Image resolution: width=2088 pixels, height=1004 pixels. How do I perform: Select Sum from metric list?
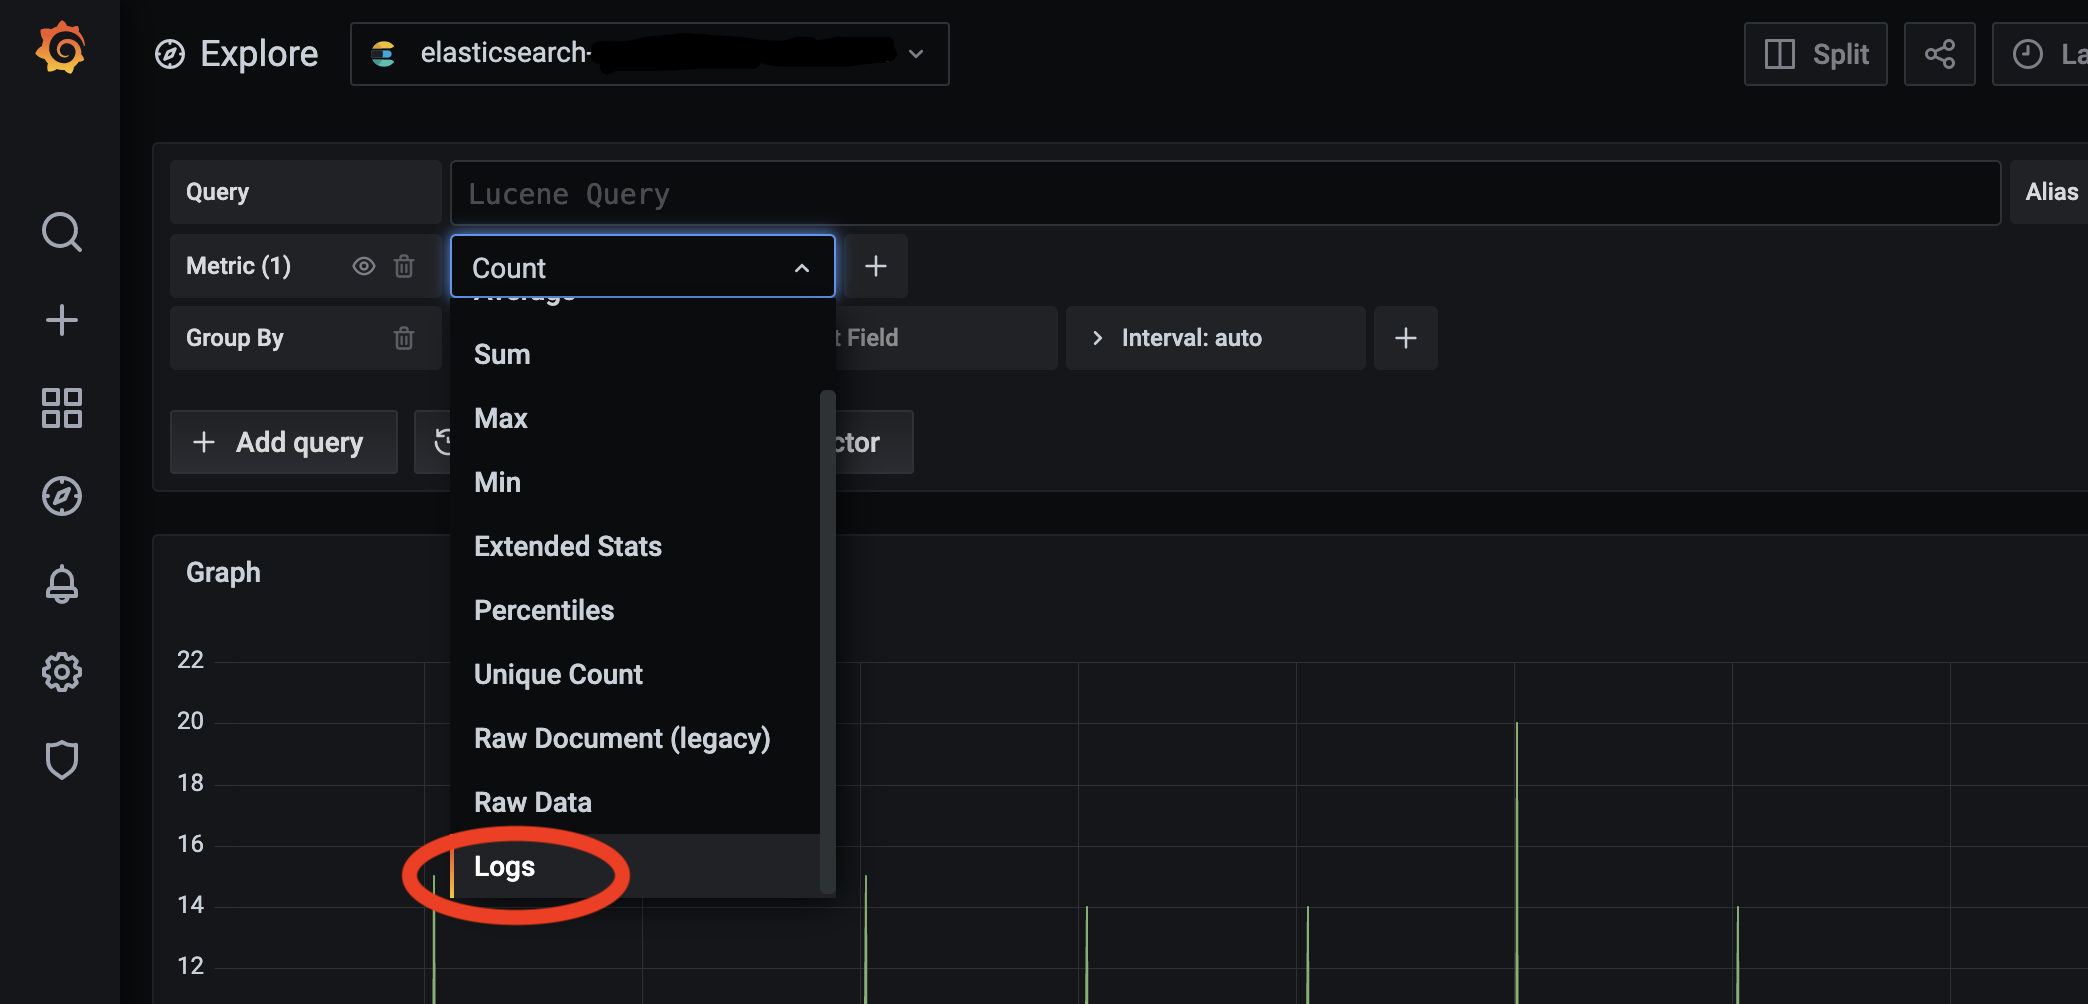(x=635, y=354)
